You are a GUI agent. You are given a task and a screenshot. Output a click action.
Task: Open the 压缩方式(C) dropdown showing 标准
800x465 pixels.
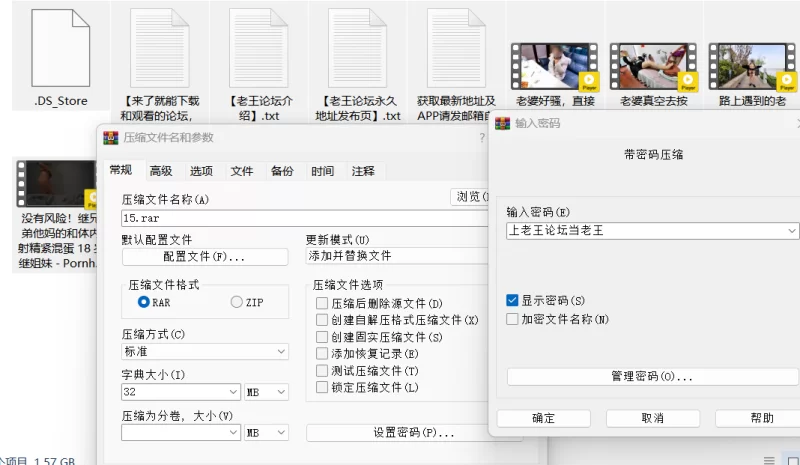(205, 352)
